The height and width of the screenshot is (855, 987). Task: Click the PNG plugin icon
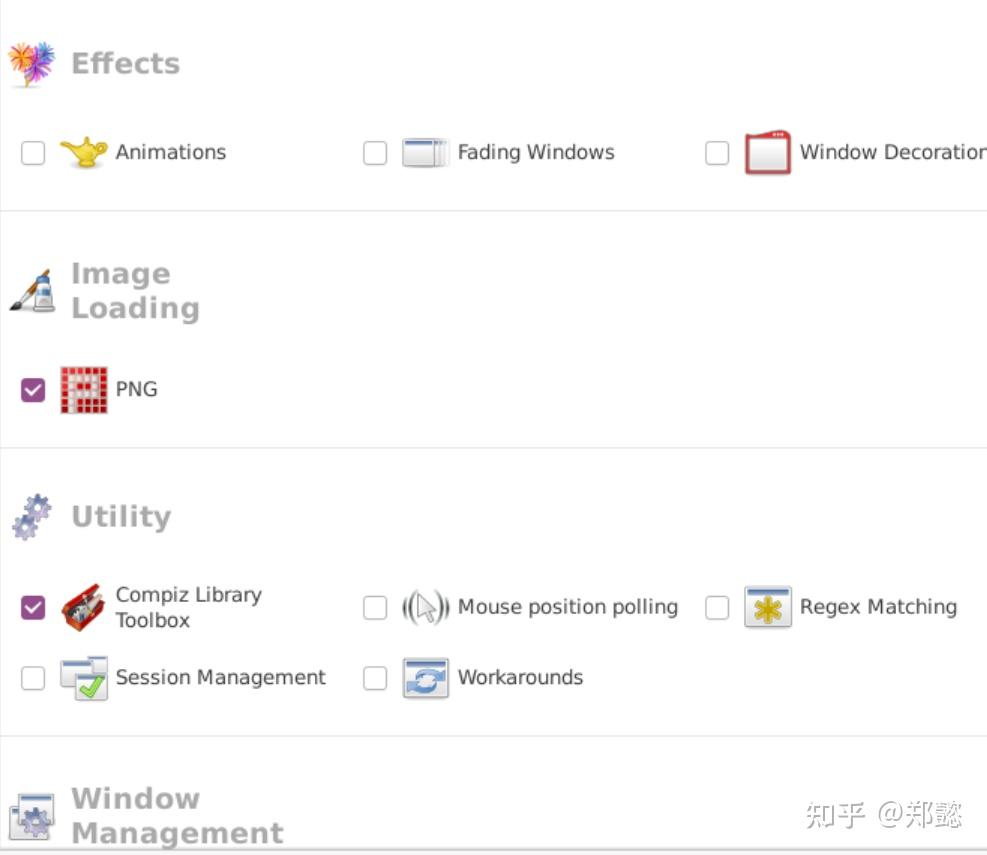click(85, 389)
